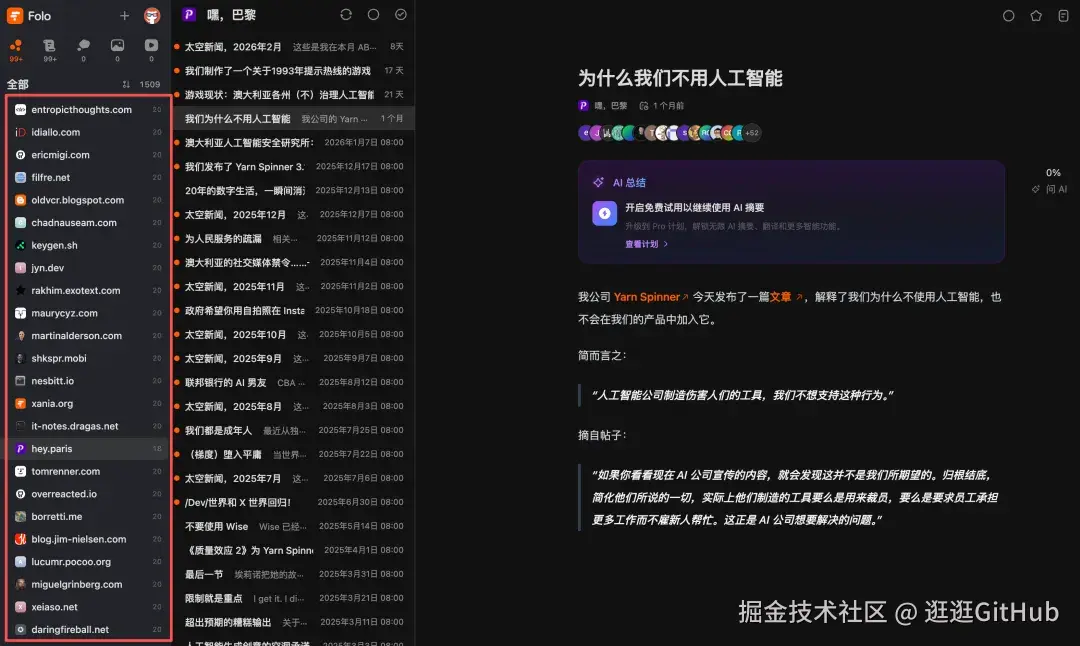
Task: Click the 问 AI button
Action: [x=1050, y=189]
